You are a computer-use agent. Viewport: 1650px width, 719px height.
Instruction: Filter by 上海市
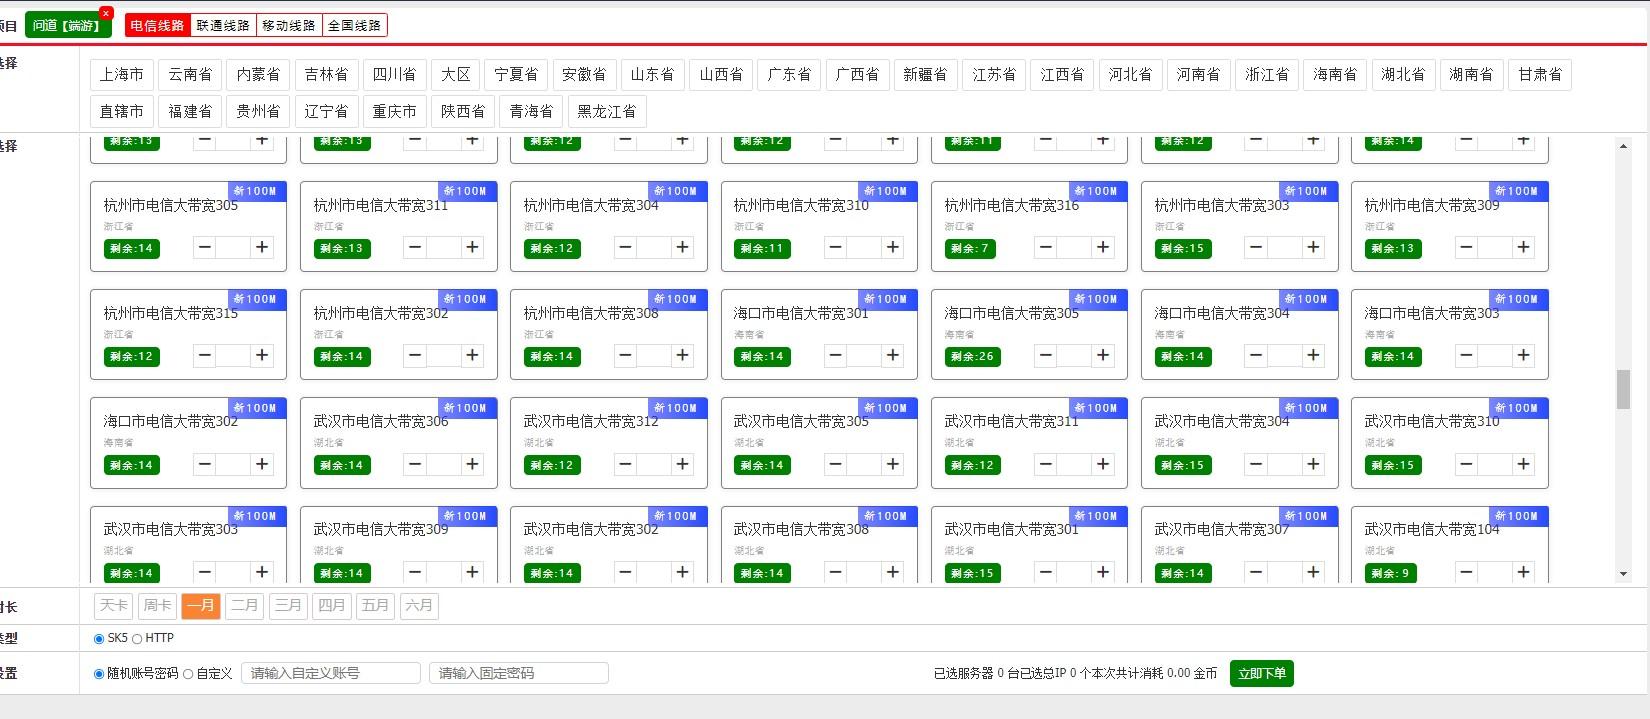(x=122, y=74)
